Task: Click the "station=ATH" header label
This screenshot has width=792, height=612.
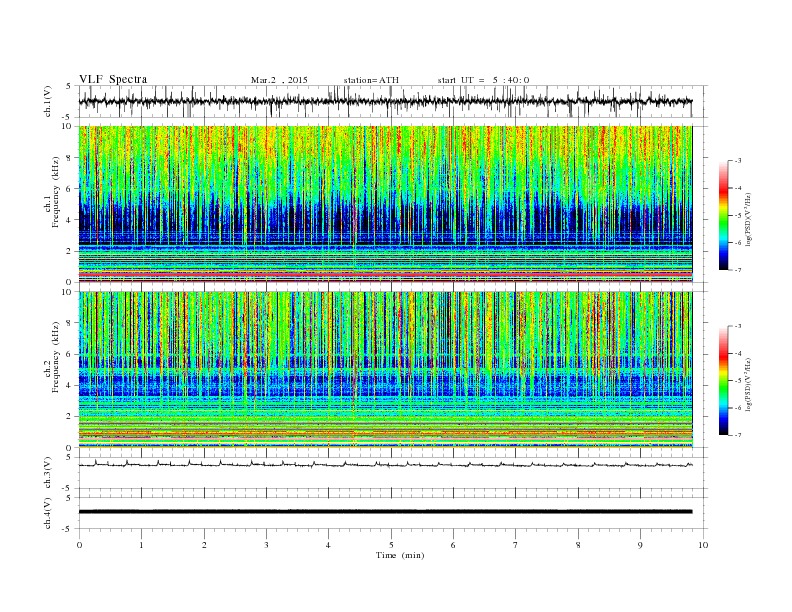Action: pos(371,80)
